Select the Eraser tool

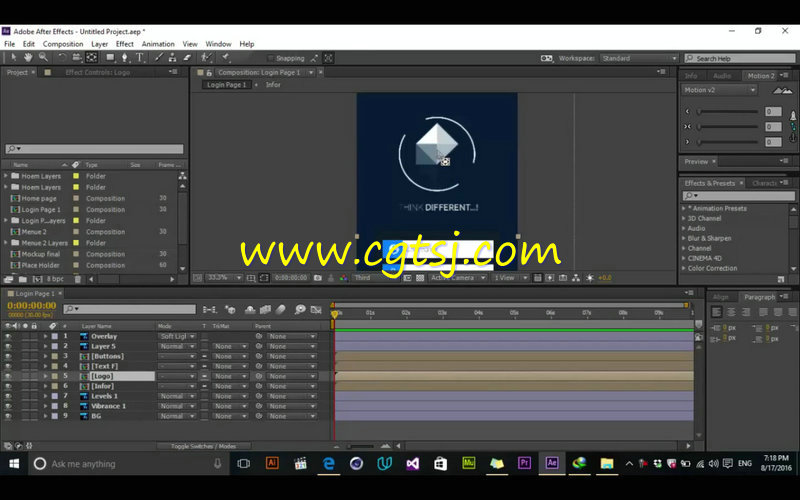187,58
